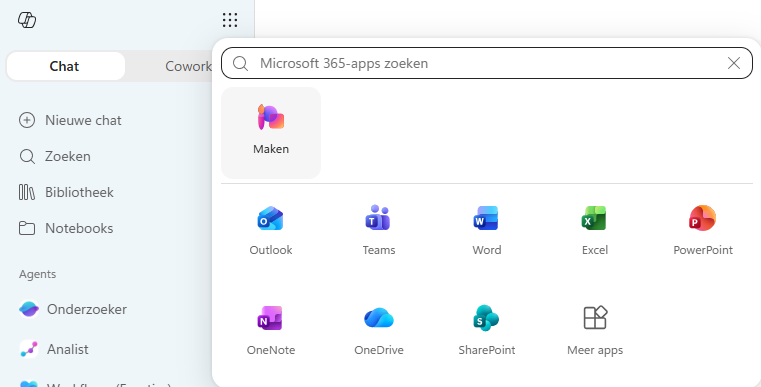761x387 pixels.
Task: Open the Onderzoeker agent
Action: tap(73, 309)
